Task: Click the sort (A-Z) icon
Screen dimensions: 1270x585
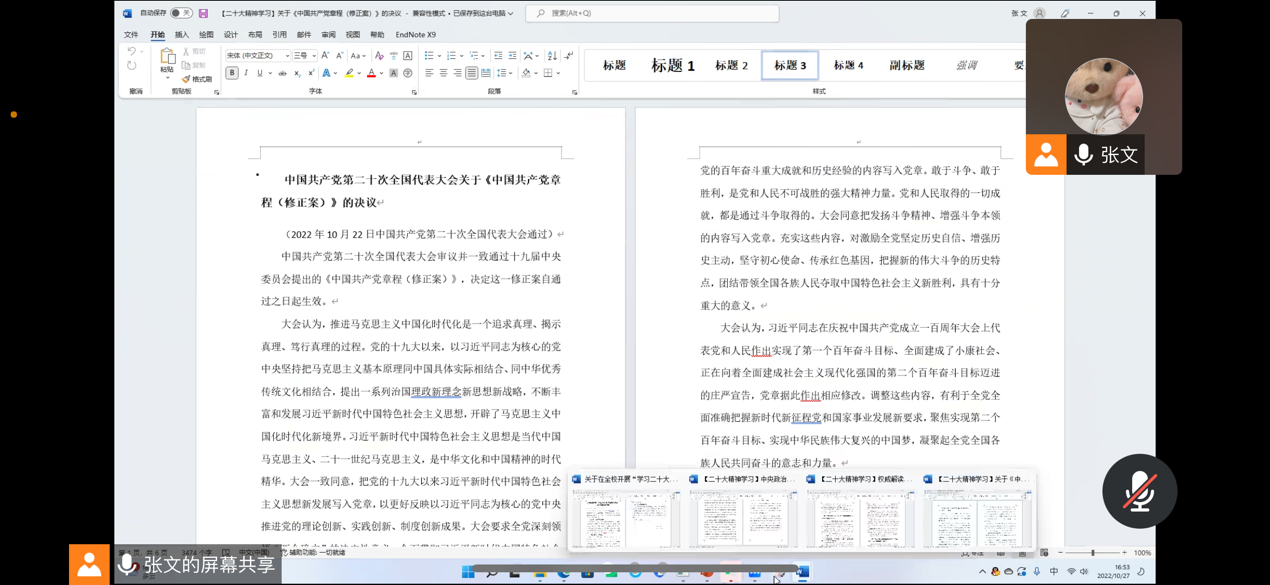Action: pos(552,56)
